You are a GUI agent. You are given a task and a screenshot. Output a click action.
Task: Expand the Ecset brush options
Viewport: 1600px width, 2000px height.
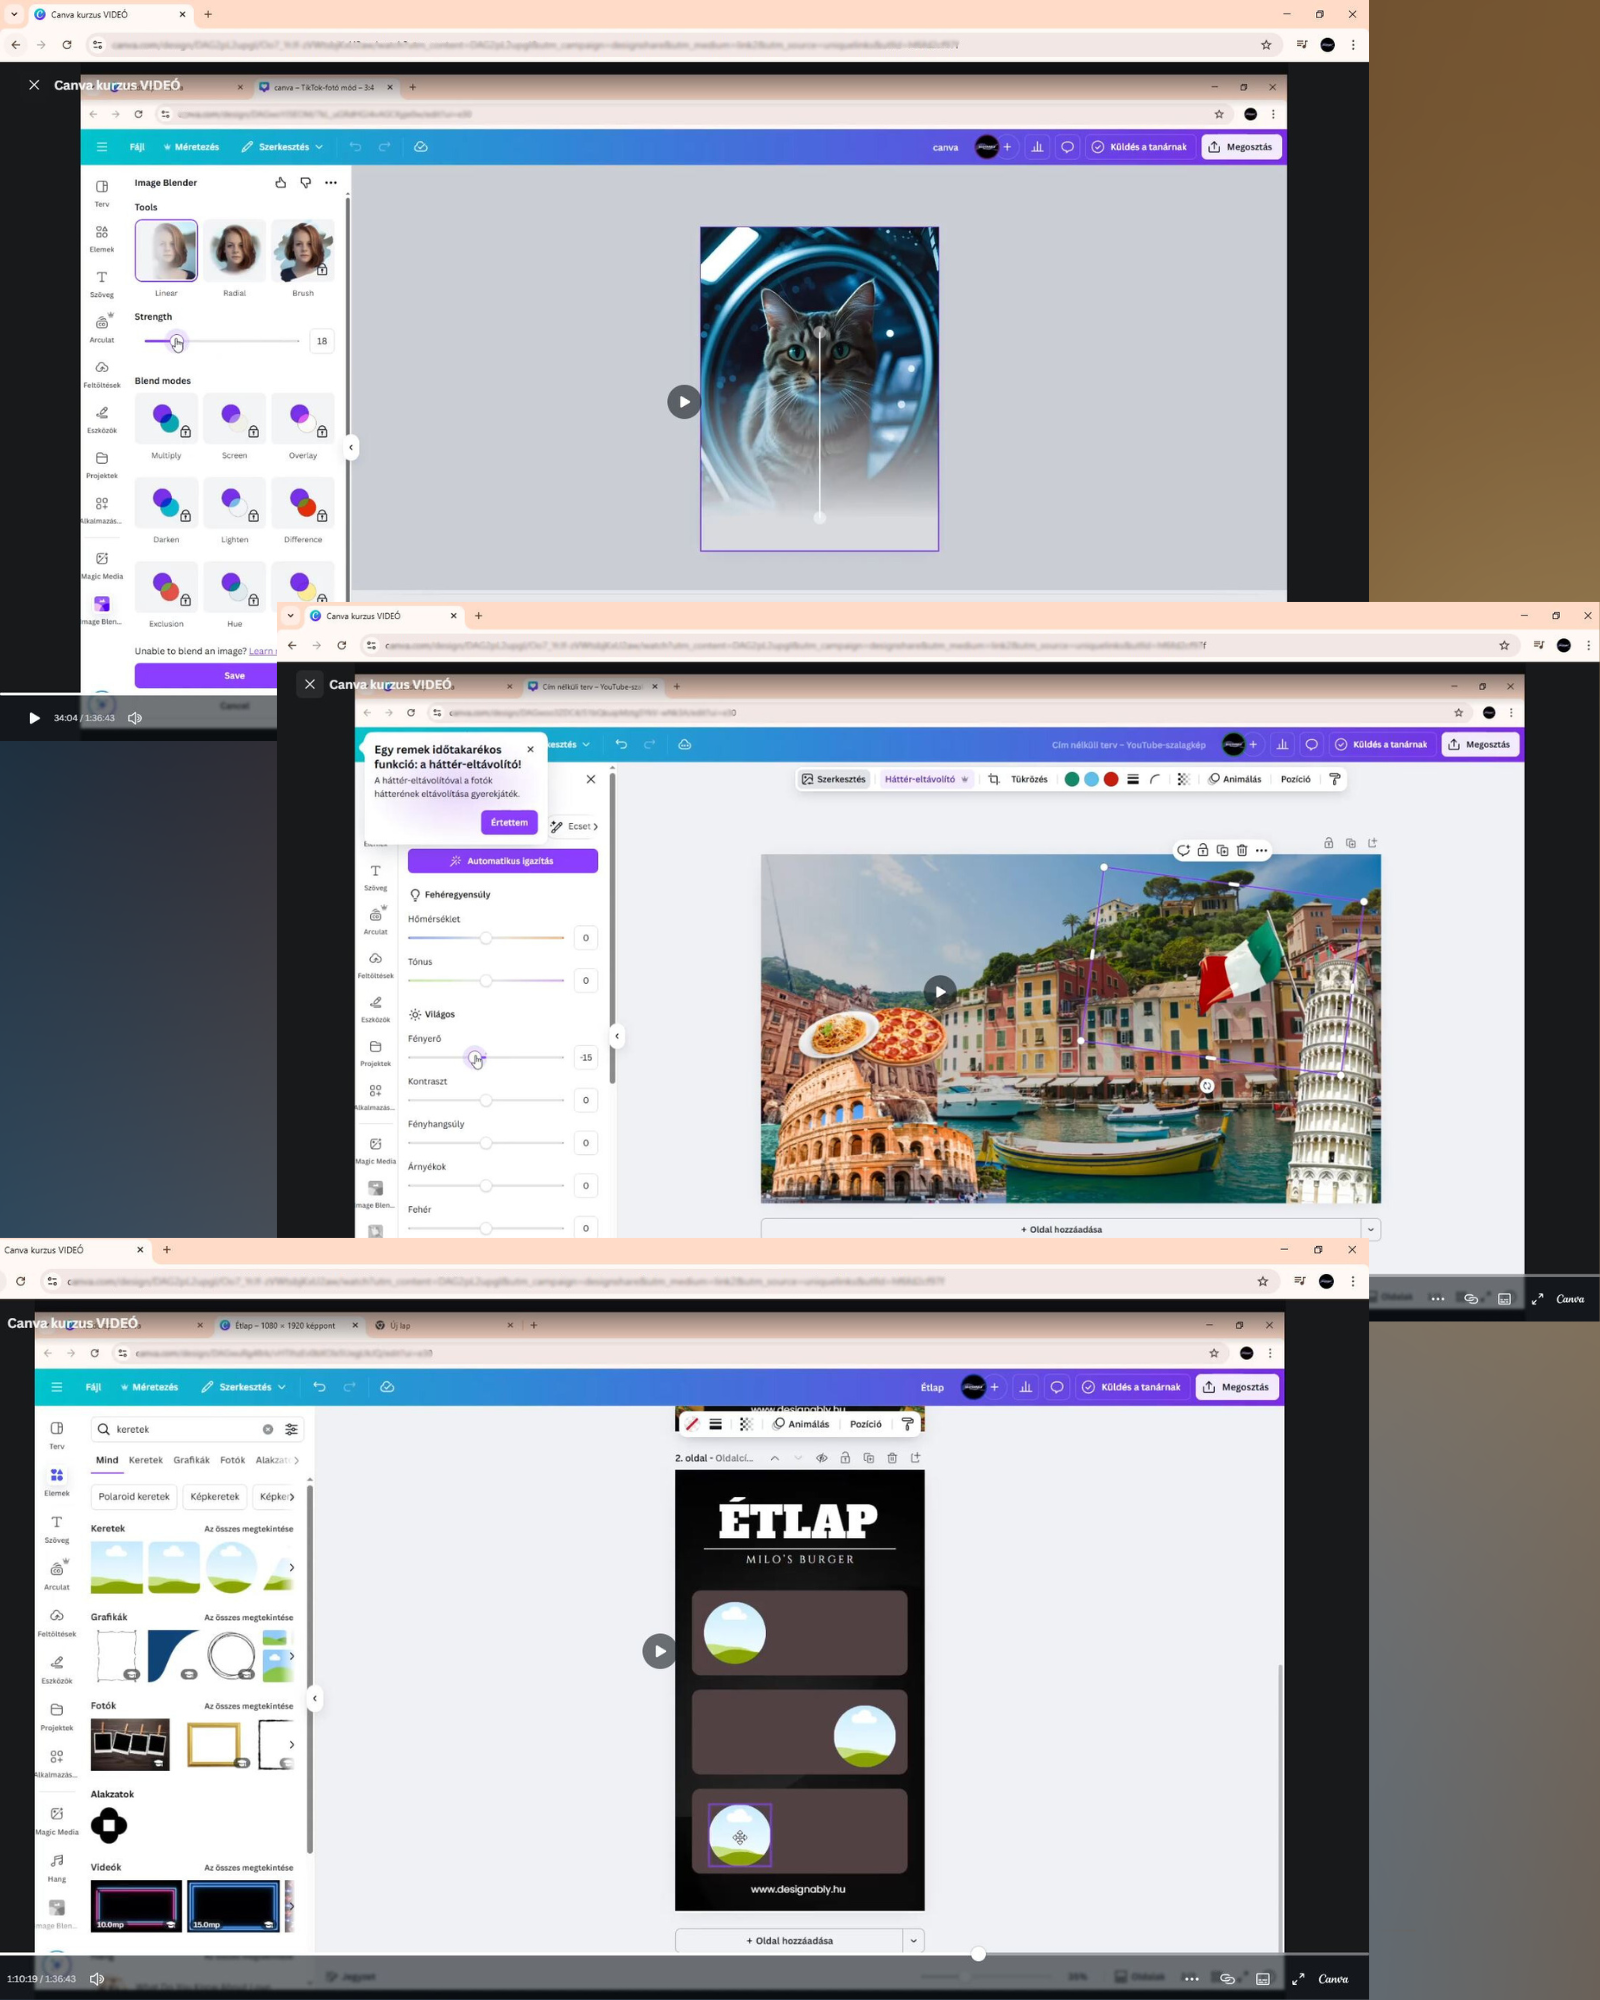pyautogui.click(x=575, y=826)
